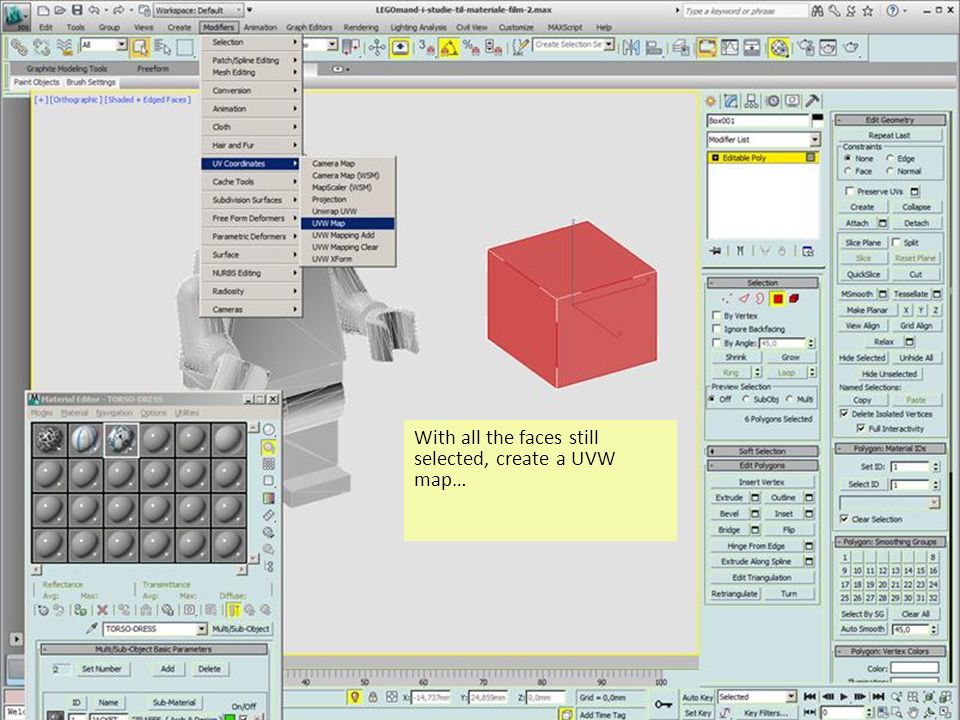Click Retriangulate button
The image size is (960, 720).
point(734,594)
